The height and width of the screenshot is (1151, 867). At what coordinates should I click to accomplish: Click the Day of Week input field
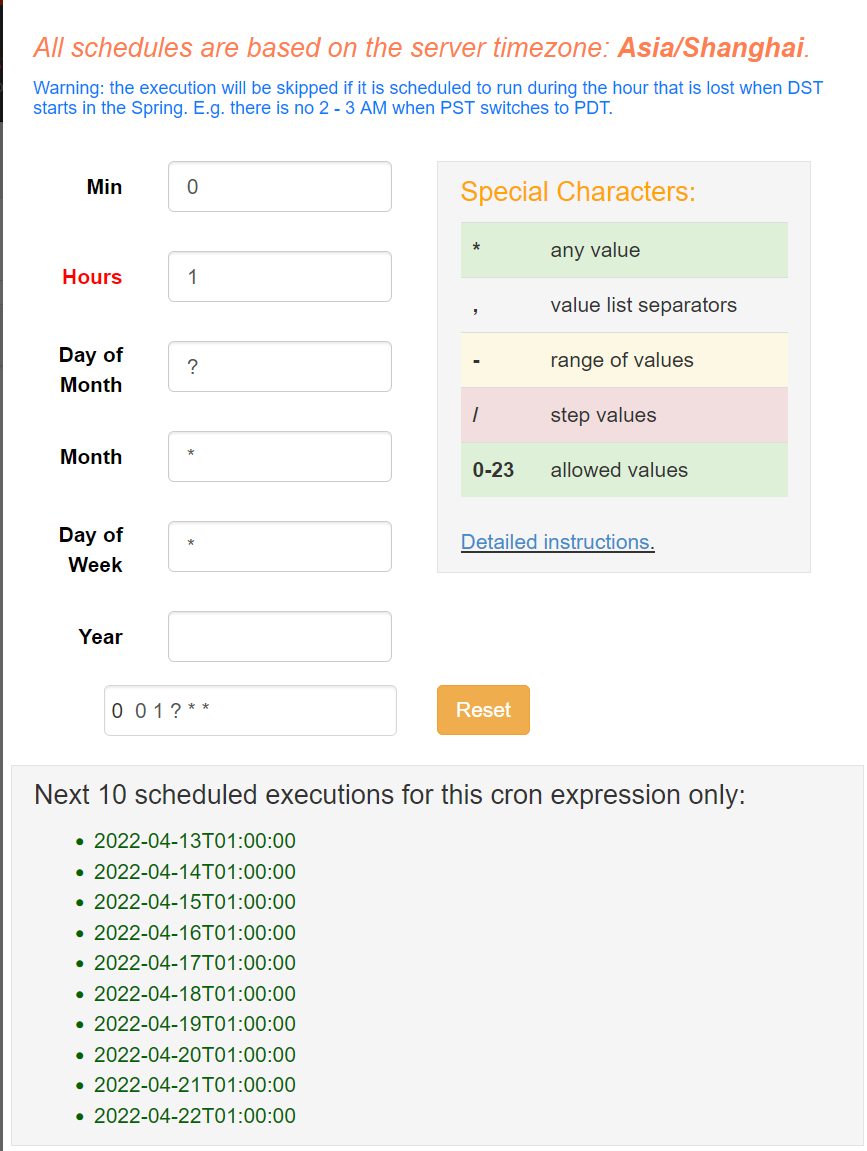tap(279, 547)
